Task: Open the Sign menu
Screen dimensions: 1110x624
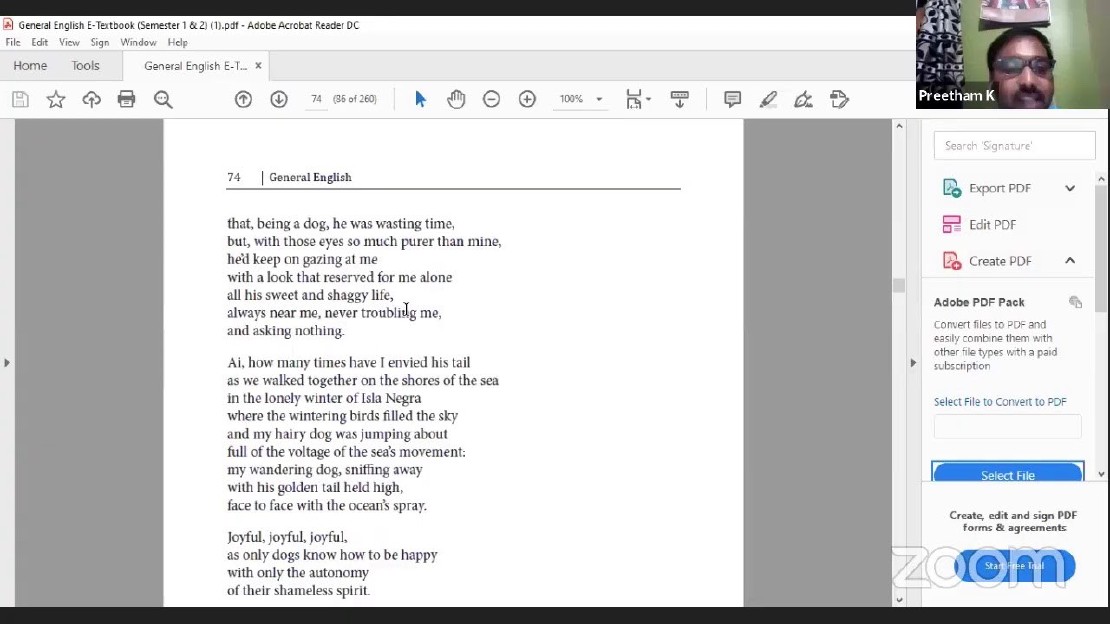Action: pos(100,42)
